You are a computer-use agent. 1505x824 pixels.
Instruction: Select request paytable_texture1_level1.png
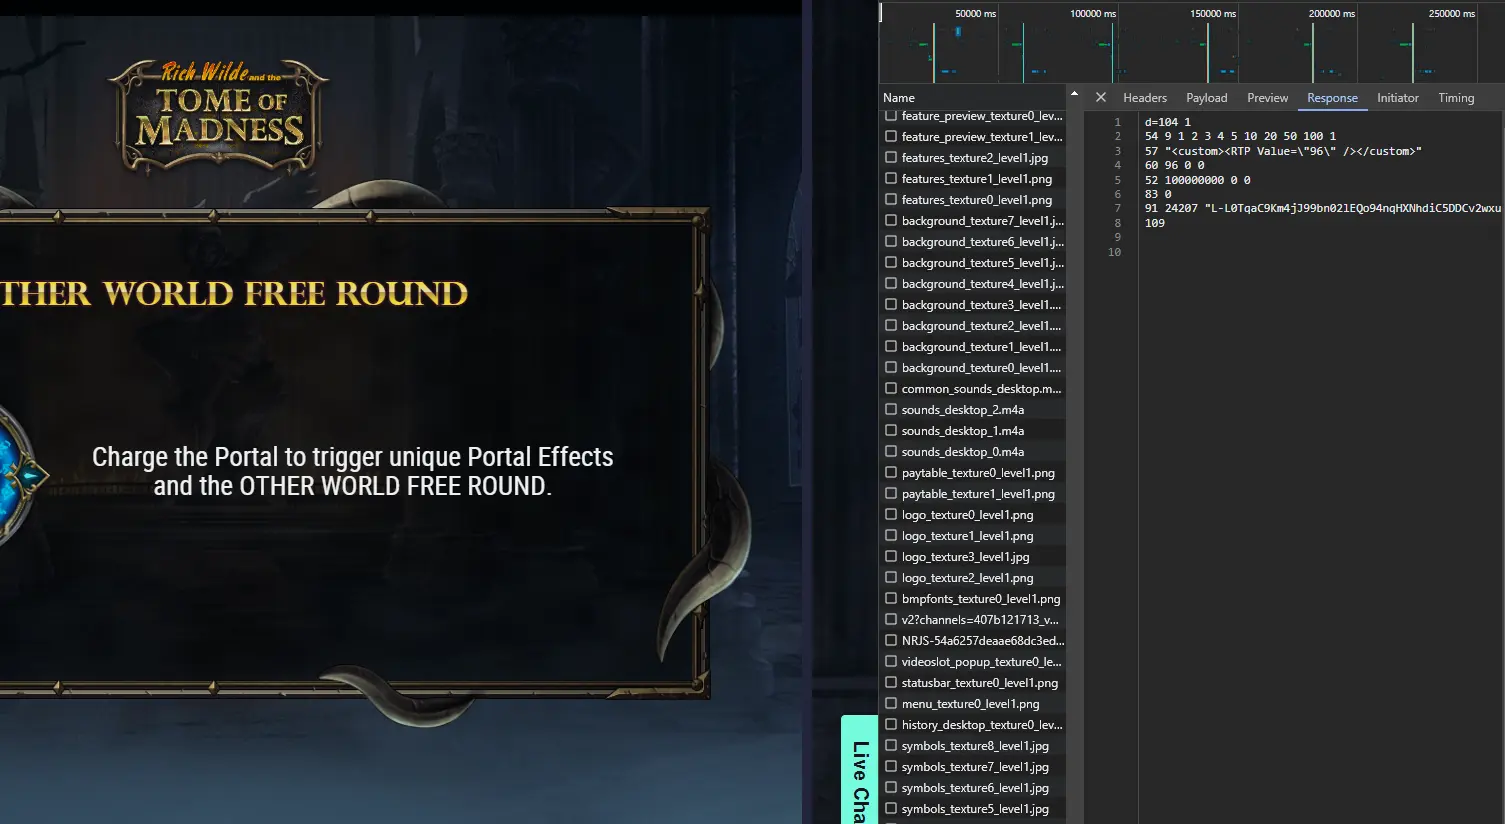(978, 494)
